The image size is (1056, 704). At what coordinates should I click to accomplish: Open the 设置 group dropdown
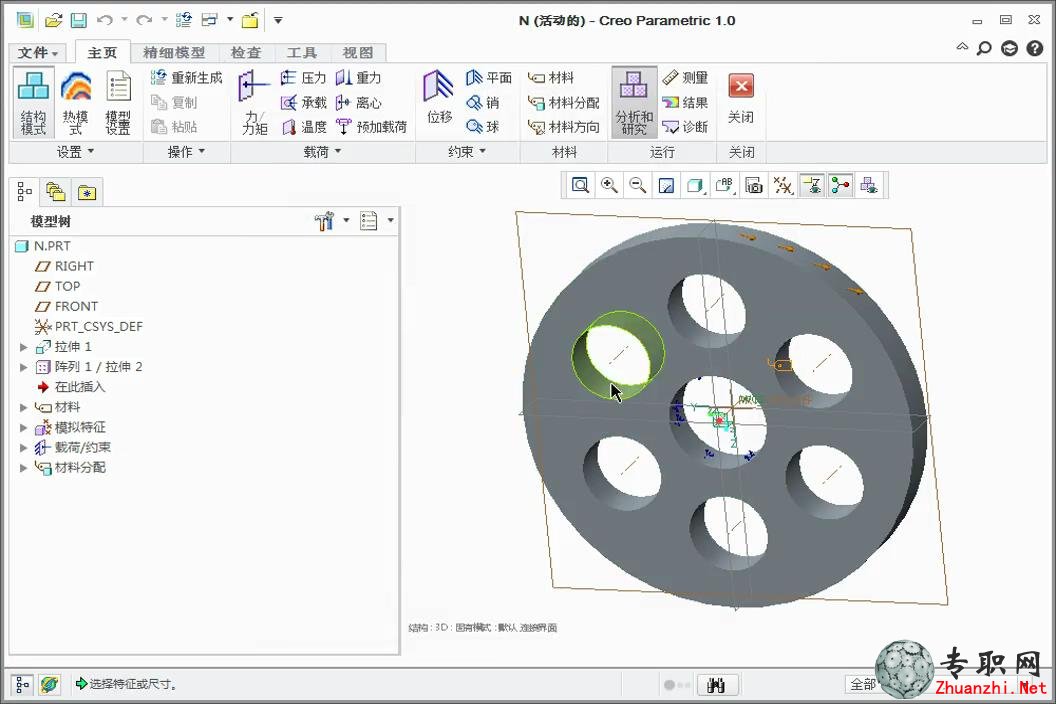[x=75, y=152]
